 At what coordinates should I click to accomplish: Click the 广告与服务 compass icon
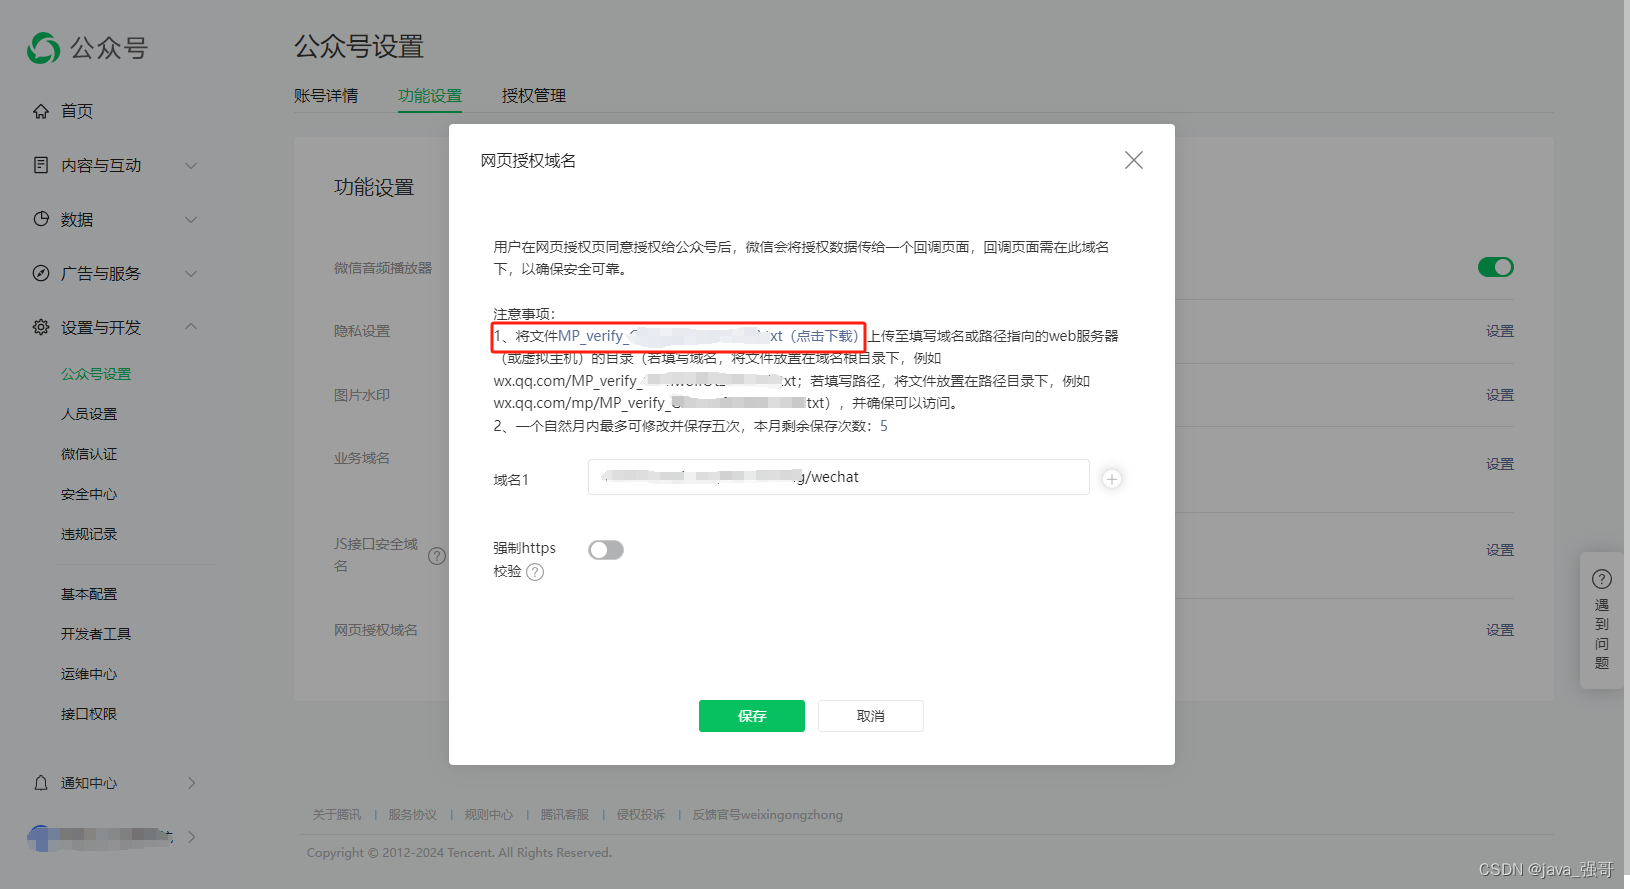click(x=41, y=273)
